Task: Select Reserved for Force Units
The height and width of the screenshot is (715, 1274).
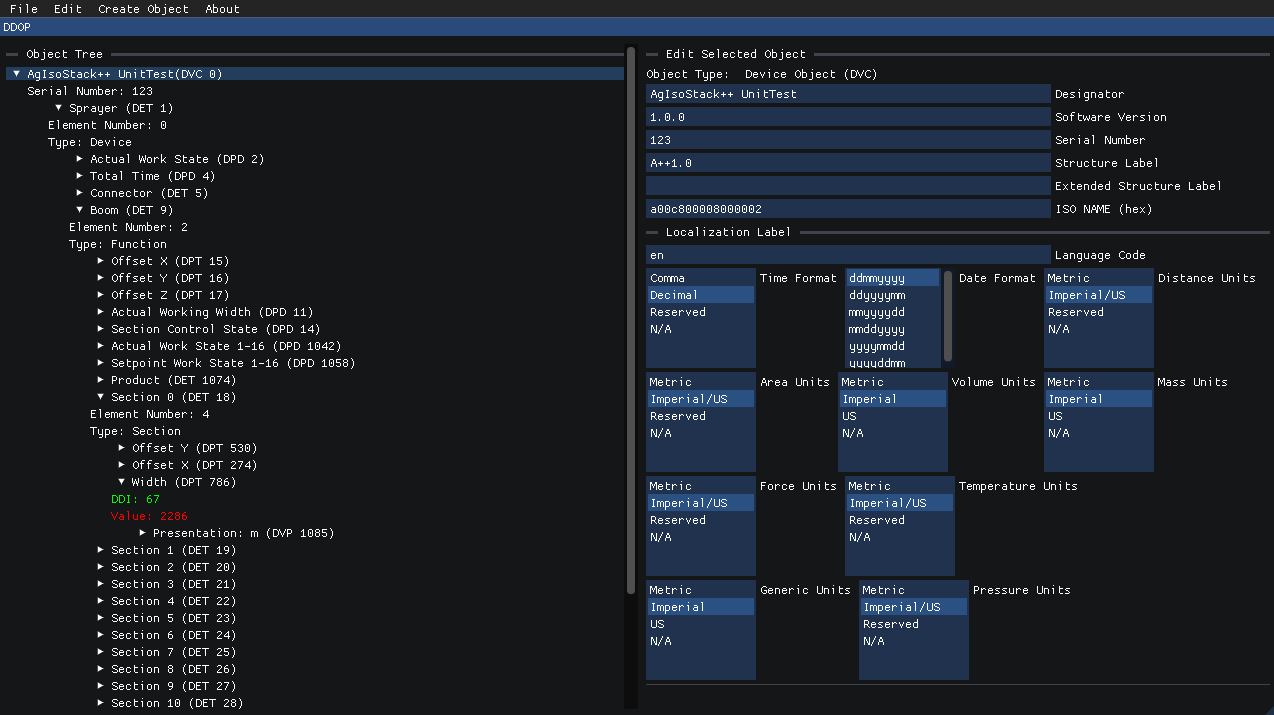Action: click(x=700, y=520)
